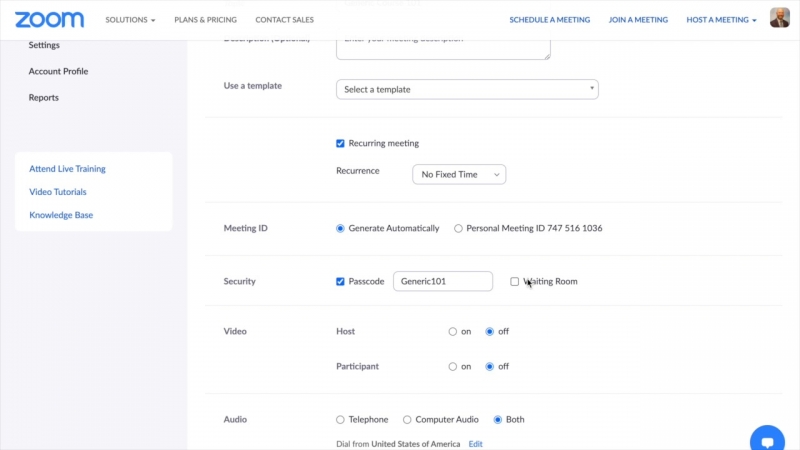Image resolution: width=800 pixels, height=450 pixels.
Task: Edit the dial-in country
Action: point(476,444)
